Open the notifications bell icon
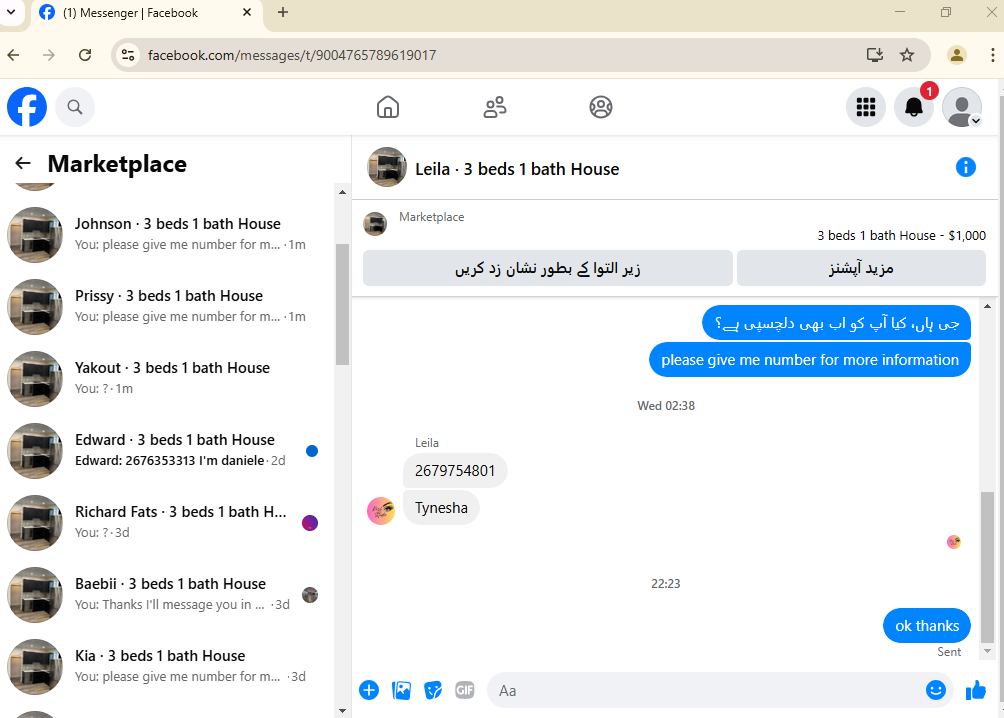This screenshot has width=1004, height=718. [x=914, y=107]
